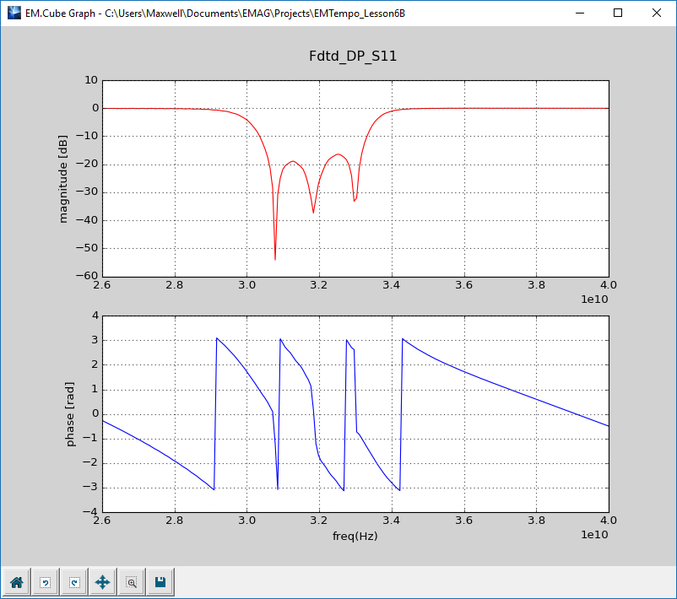Click the 1e10 exponent under the phase plot

pos(593,535)
